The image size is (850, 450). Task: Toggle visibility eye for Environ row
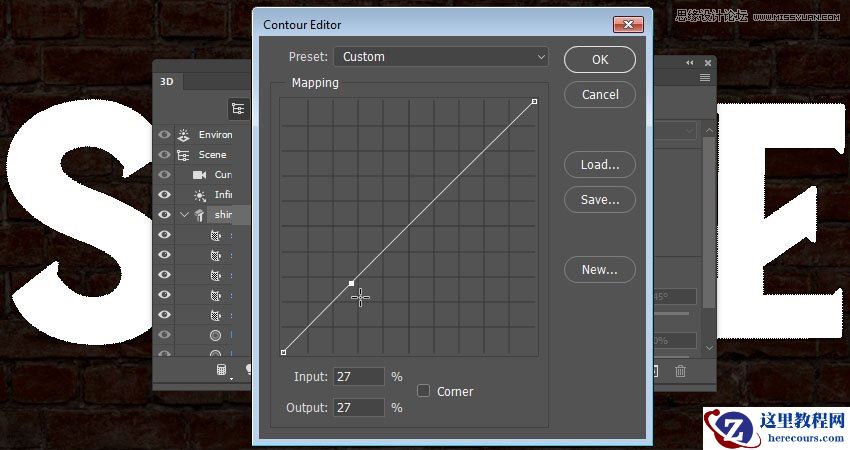coord(164,134)
